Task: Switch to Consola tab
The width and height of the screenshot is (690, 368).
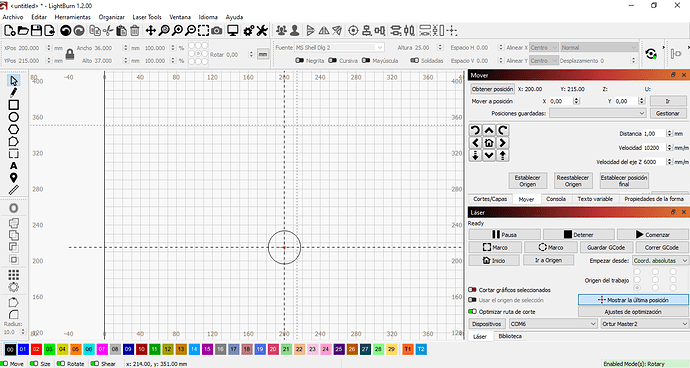Action: [556, 199]
